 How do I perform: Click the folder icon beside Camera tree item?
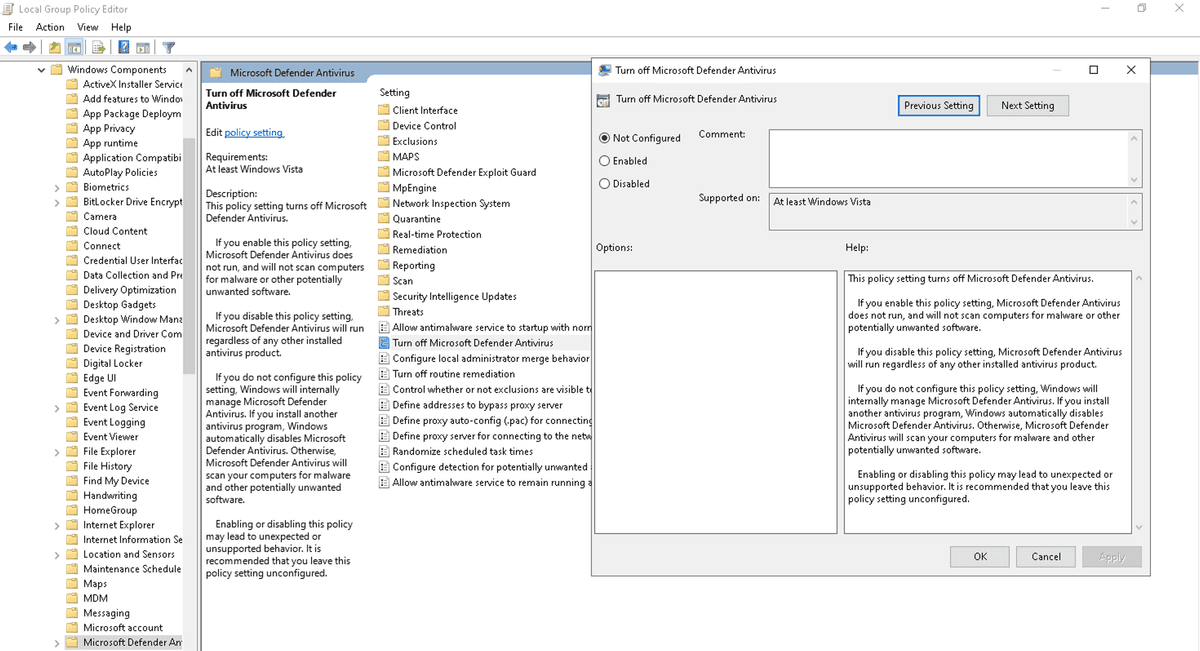click(x=72, y=216)
